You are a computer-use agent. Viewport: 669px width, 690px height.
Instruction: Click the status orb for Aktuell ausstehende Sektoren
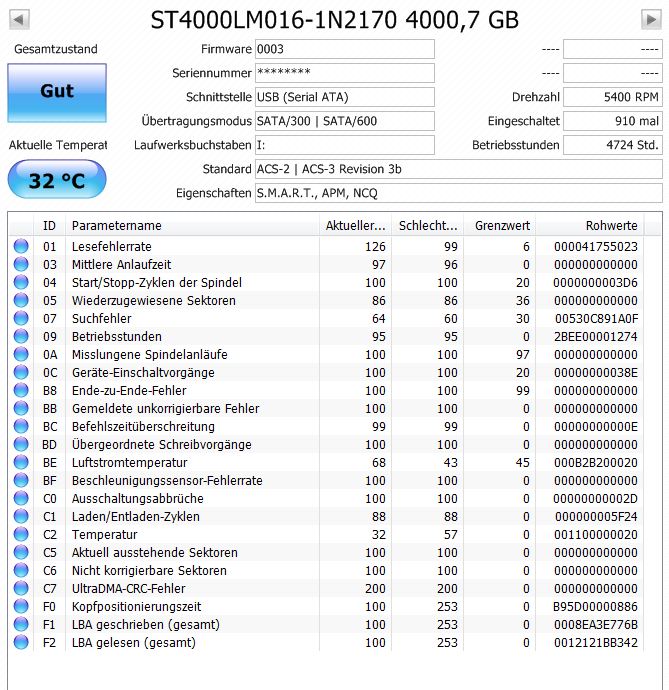coord(21,552)
